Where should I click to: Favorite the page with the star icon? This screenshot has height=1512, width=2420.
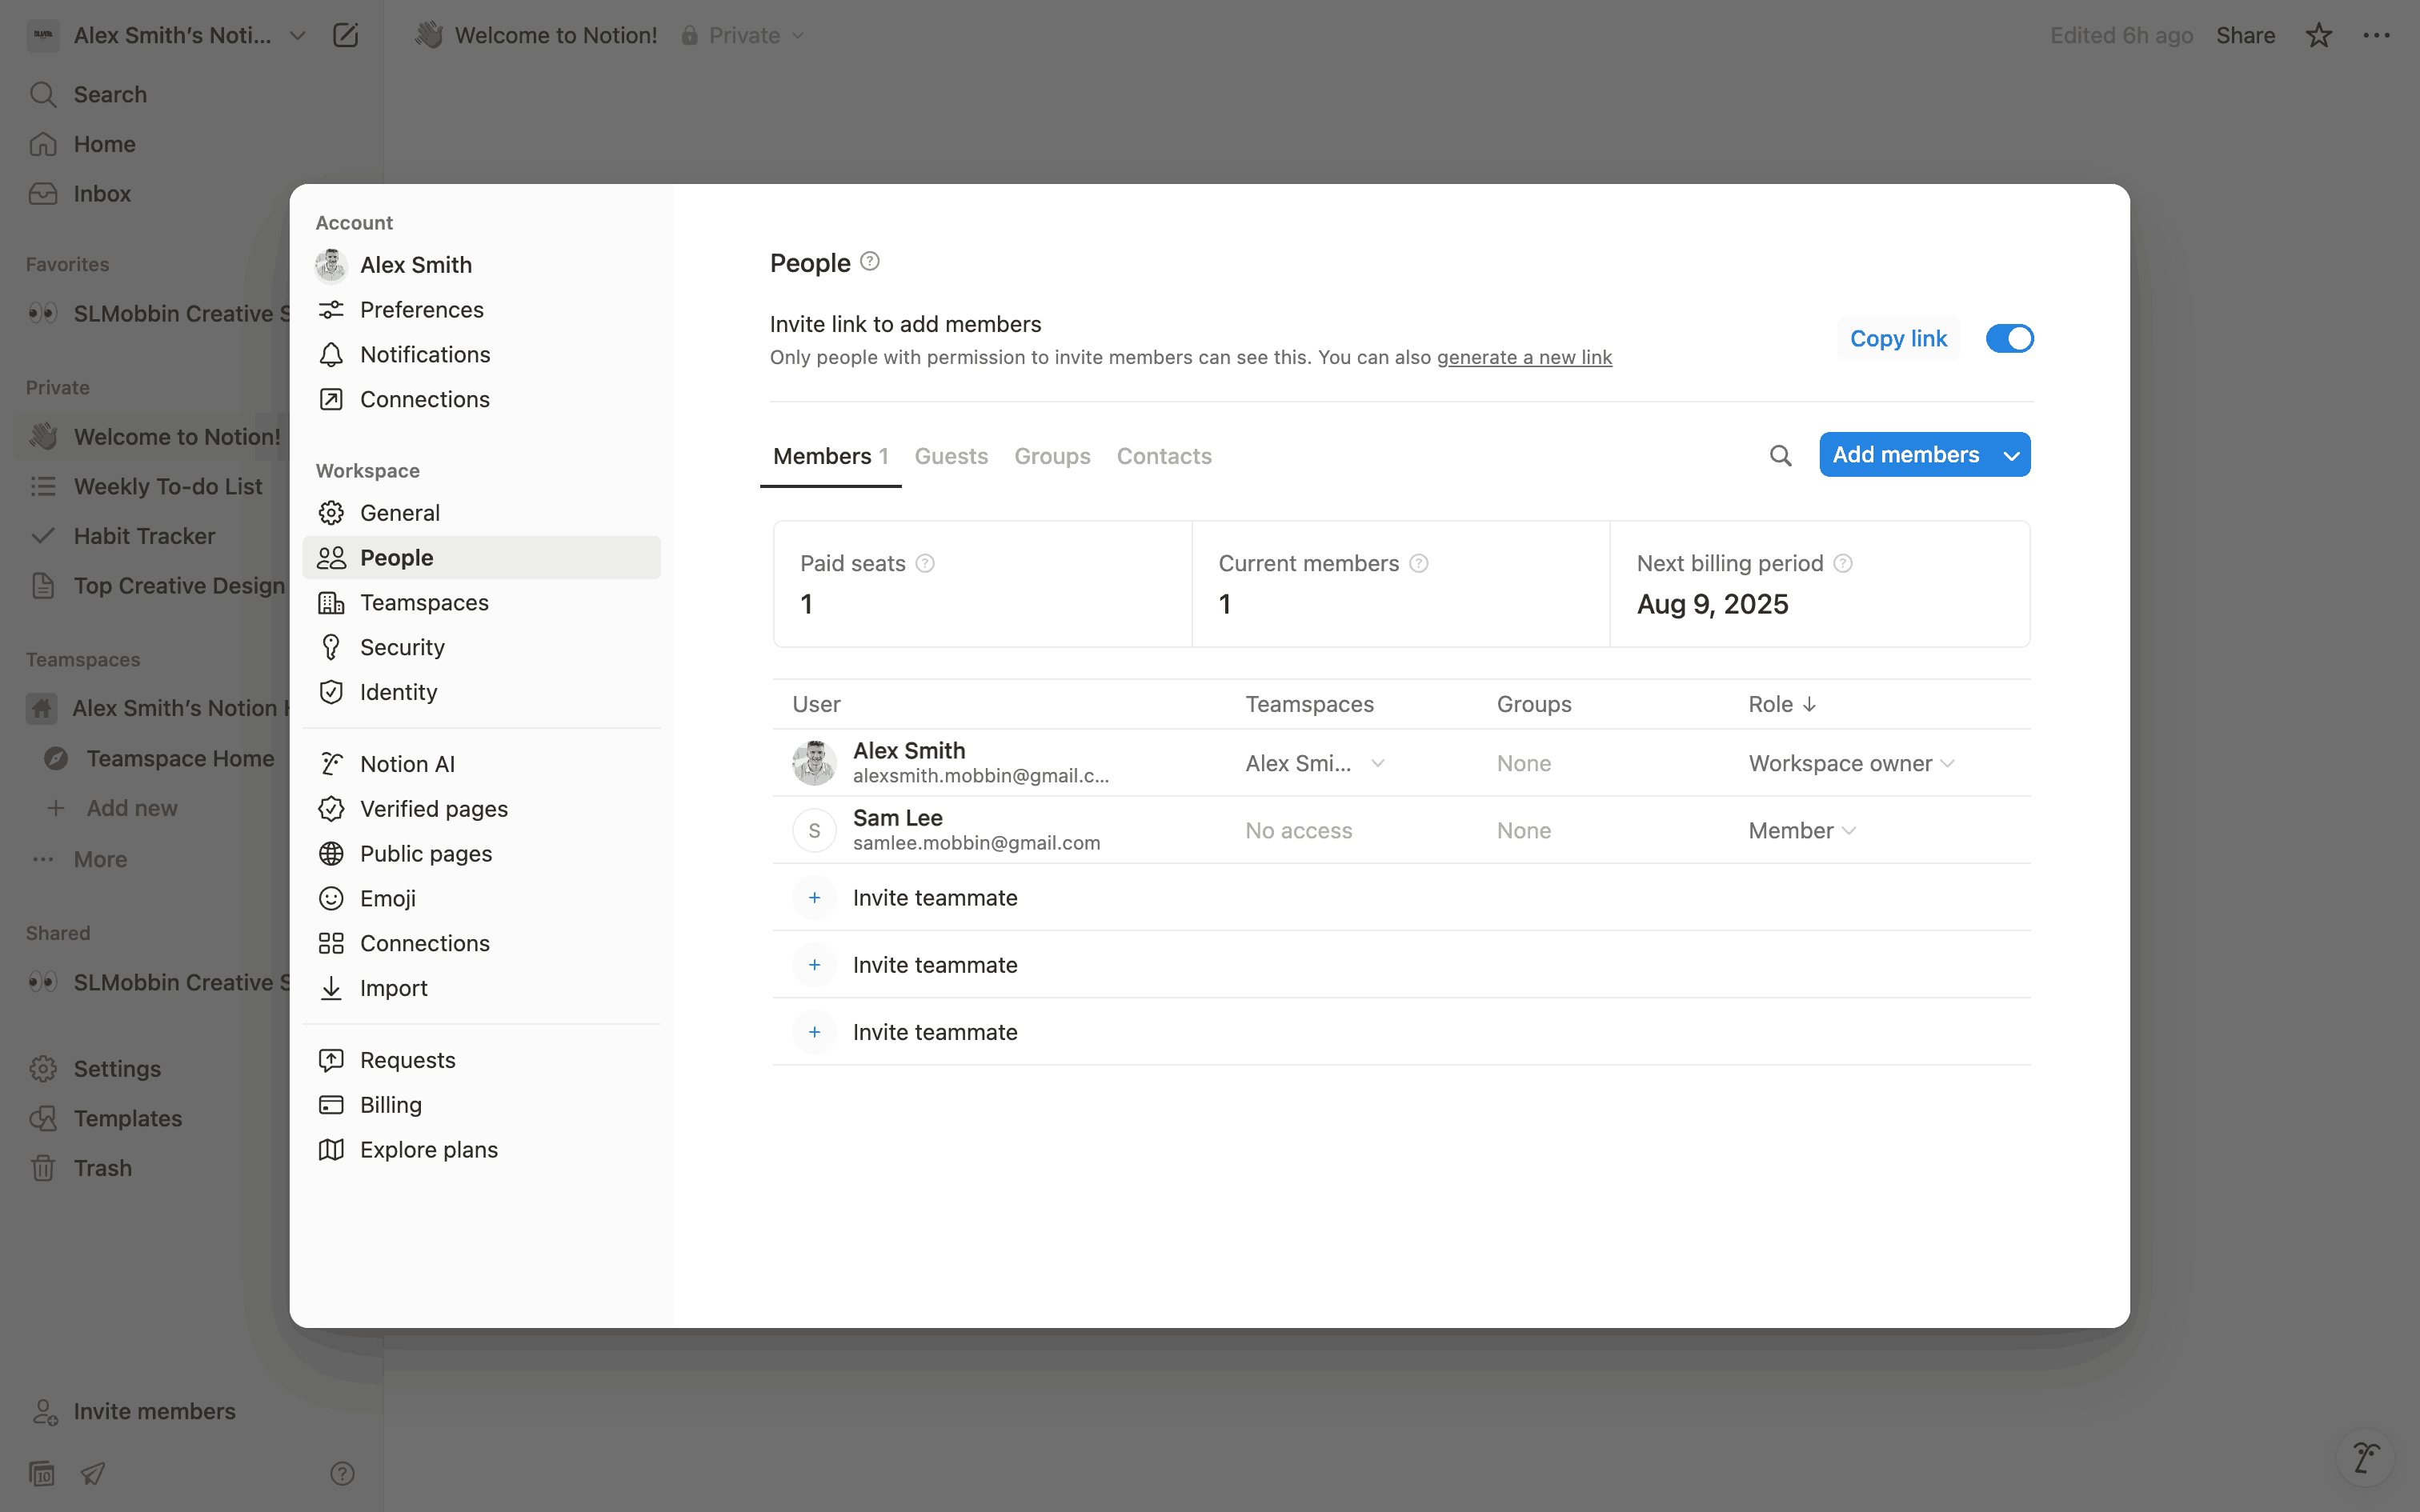(x=2318, y=35)
